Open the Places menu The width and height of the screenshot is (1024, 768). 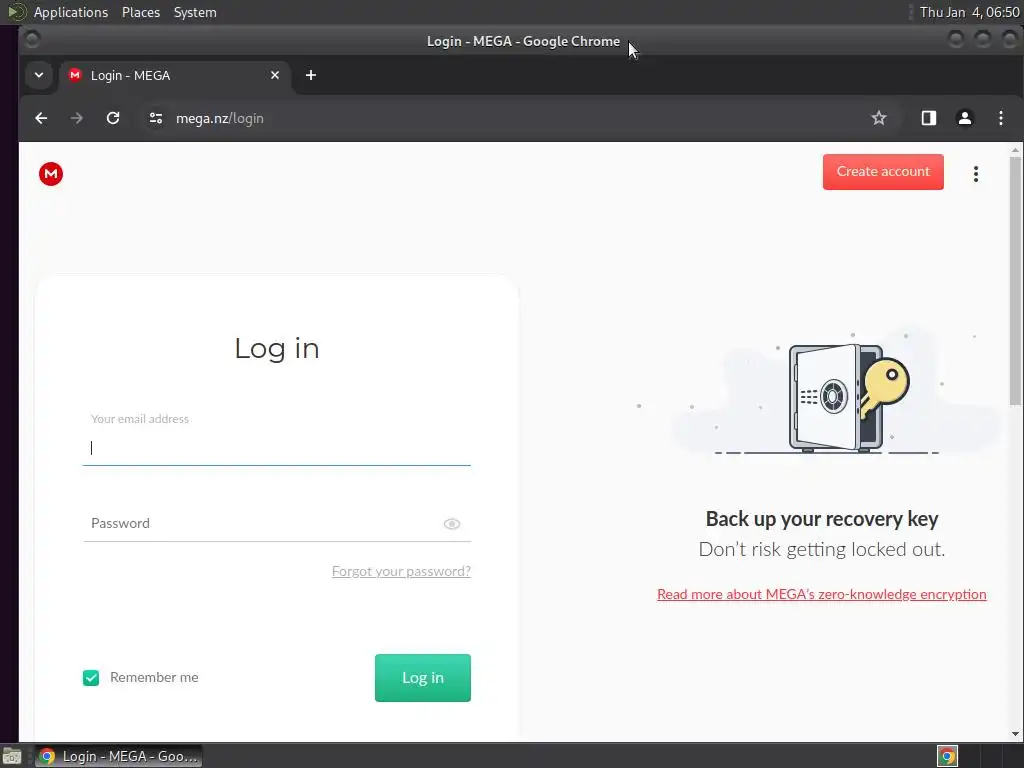click(141, 12)
